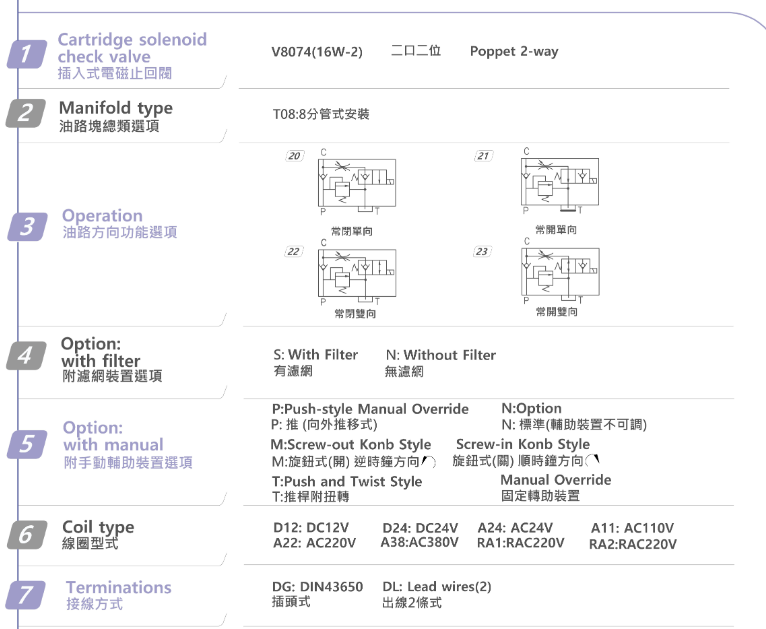The height and width of the screenshot is (629, 766).
Task: Click the '20' label tag
Action: [x=295, y=156]
